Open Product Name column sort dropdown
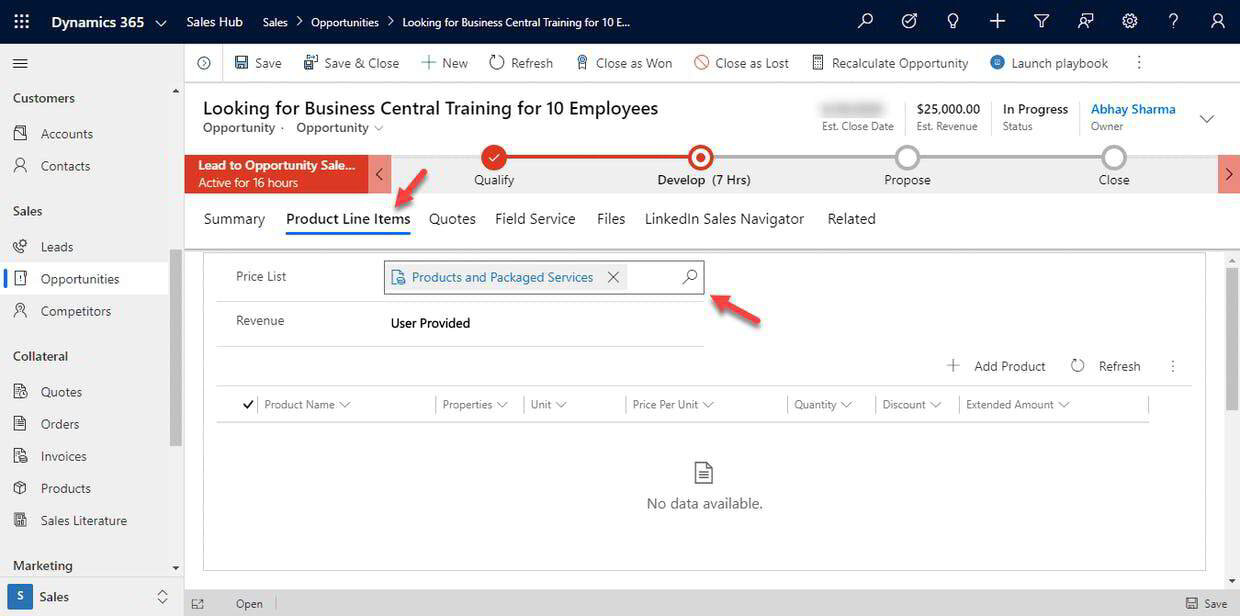Image resolution: width=1240 pixels, height=616 pixels. (345, 405)
